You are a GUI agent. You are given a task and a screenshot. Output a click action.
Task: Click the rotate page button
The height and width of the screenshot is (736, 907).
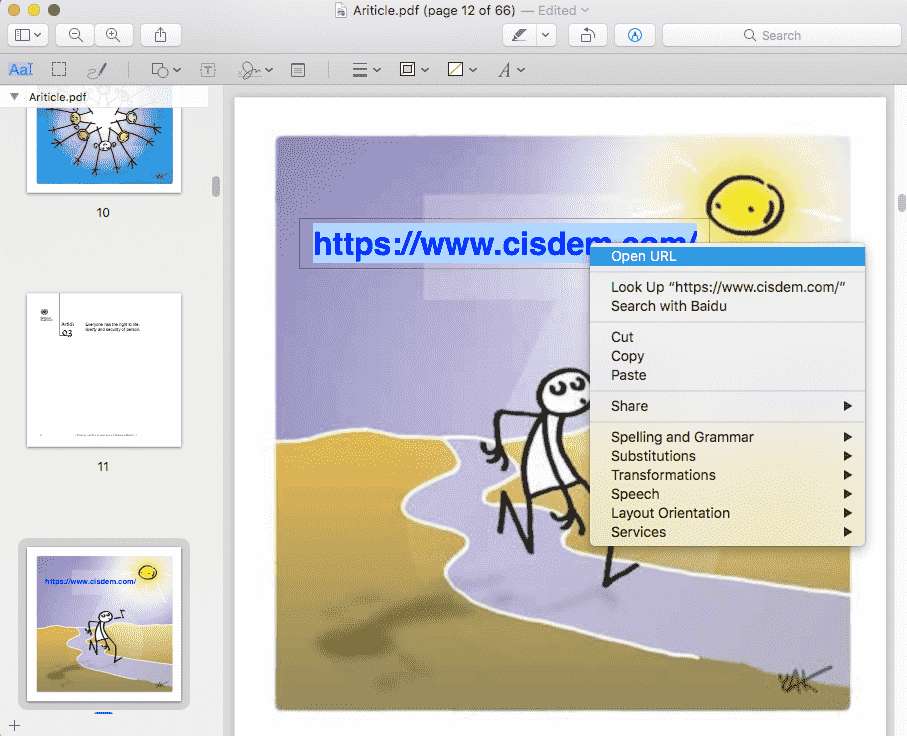[x=588, y=35]
